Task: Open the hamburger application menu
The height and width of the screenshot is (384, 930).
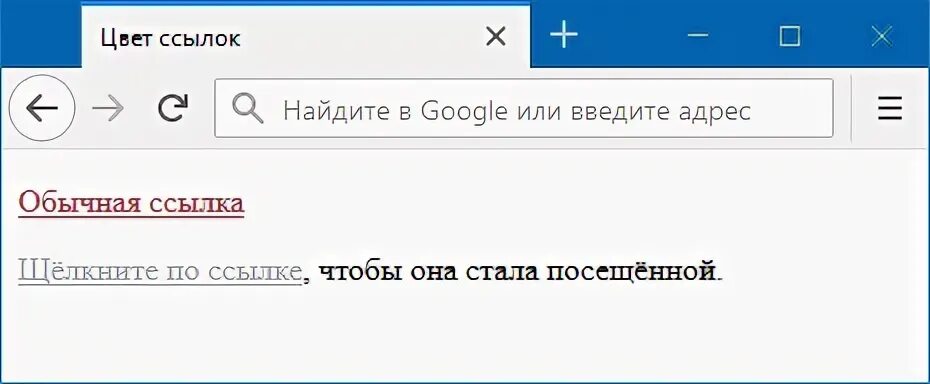Action: pyautogui.click(x=890, y=109)
